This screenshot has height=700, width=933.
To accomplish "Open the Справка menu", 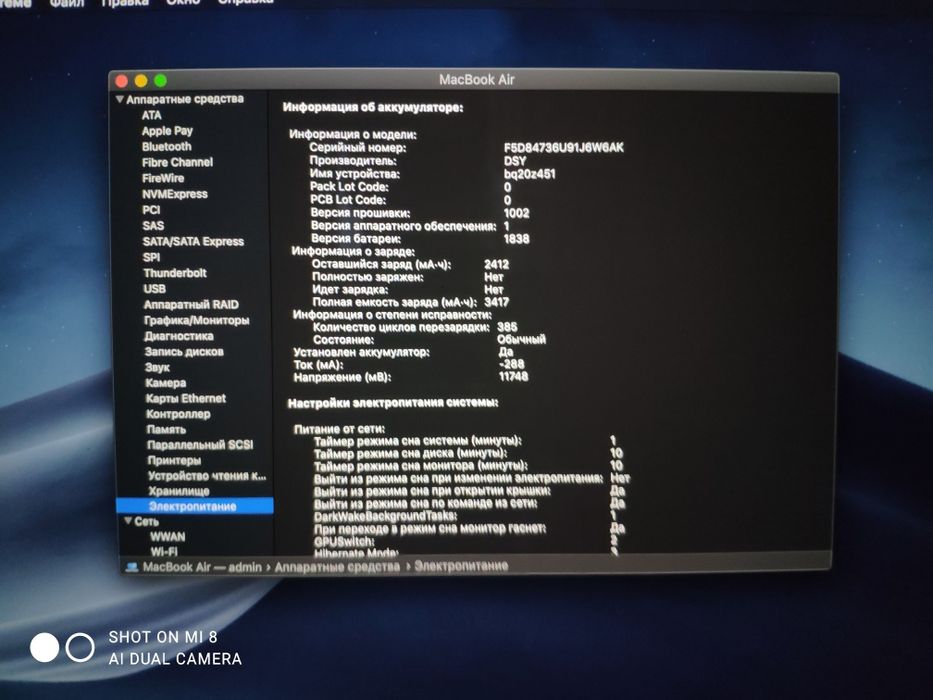I will [245, 2].
